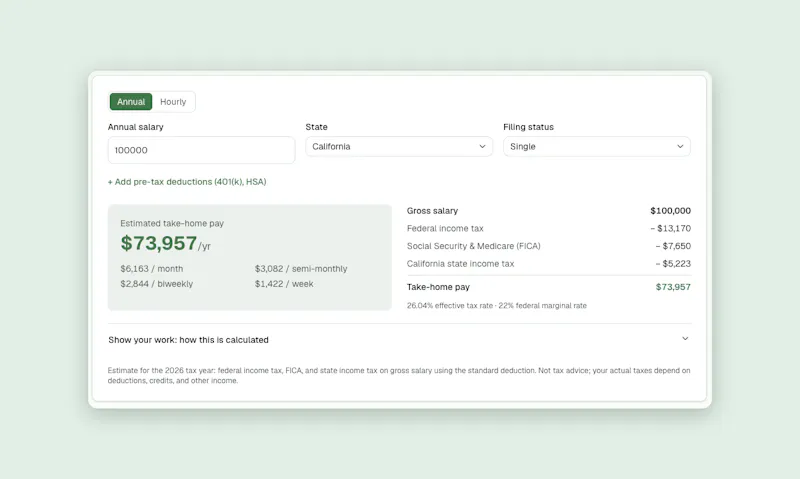Click the 'Take-home pay' breakdown row label
The width and height of the screenshot is (800, 479).
click(438, 287)
